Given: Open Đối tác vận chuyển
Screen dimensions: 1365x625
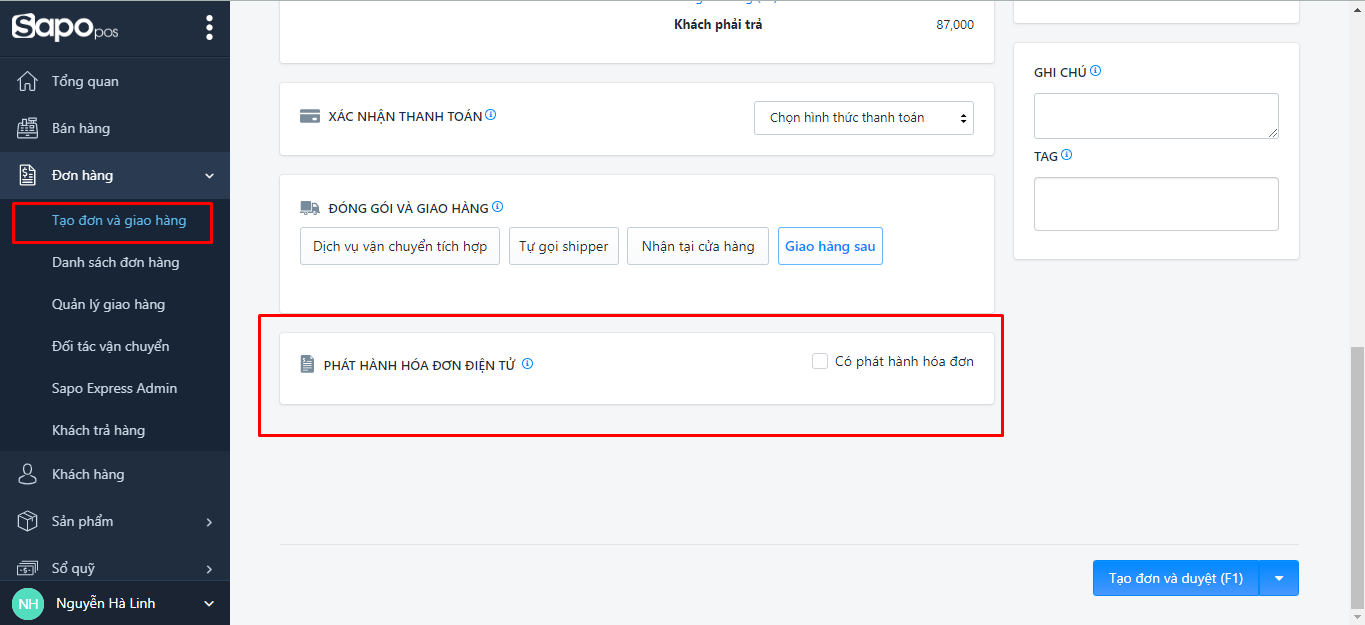Looking at the screenshot, I should pyautogui.click(x=111, y=346).
